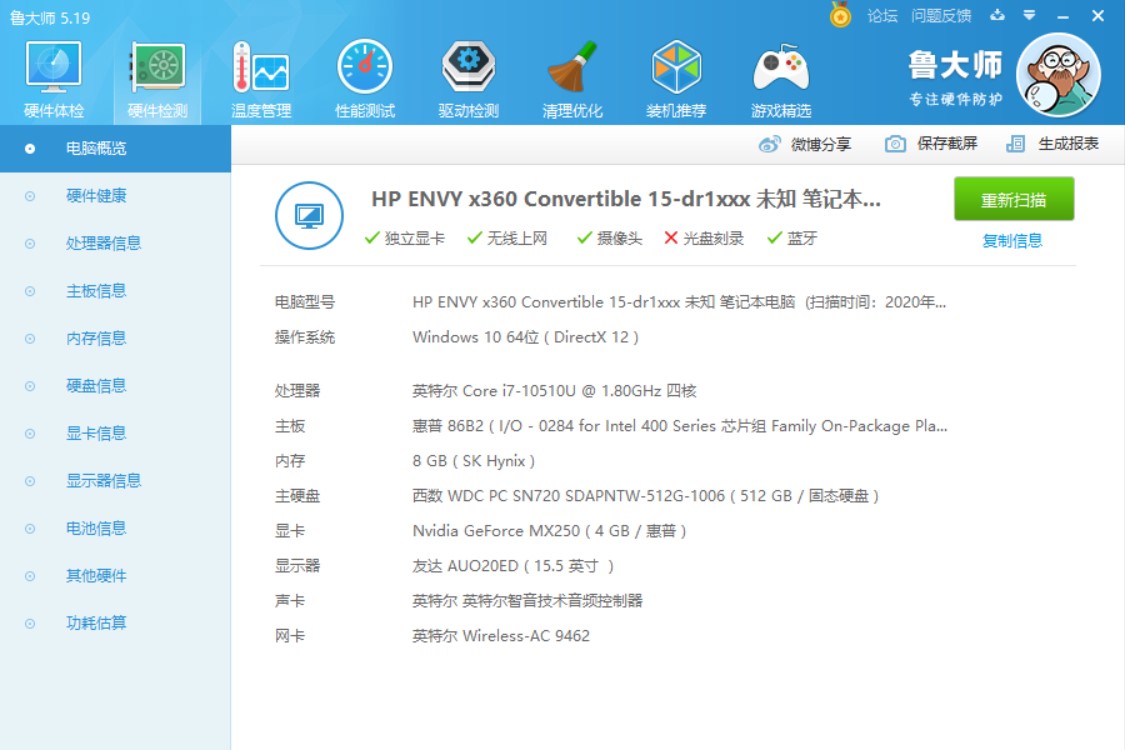Image resolution: width=1125 pixels, height=750 pixels.
Task: Click 生成报表 to generate a report
Action: point(1052,142)
